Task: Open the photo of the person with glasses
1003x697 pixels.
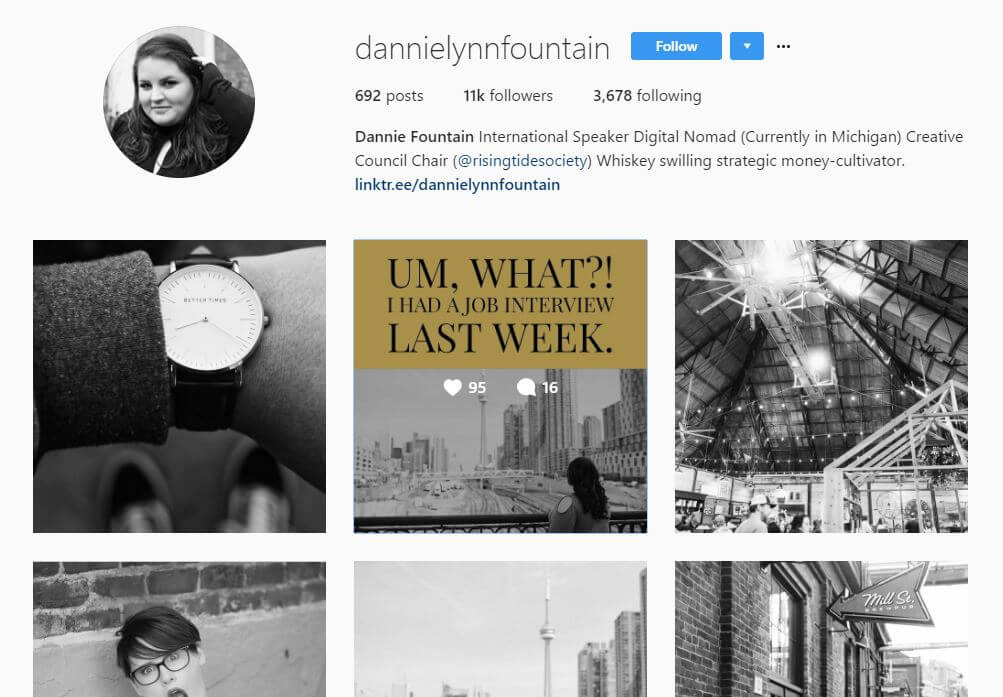Action: tap(179, 629)
